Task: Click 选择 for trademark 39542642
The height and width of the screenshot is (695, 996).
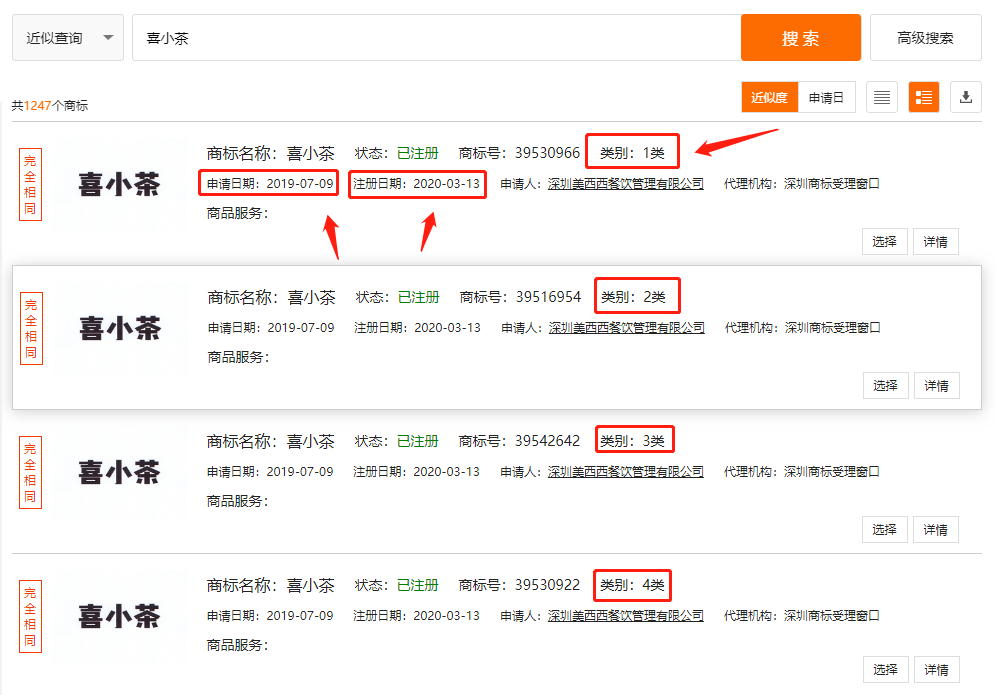Action: pyautogui.click(x=884, y=529)
